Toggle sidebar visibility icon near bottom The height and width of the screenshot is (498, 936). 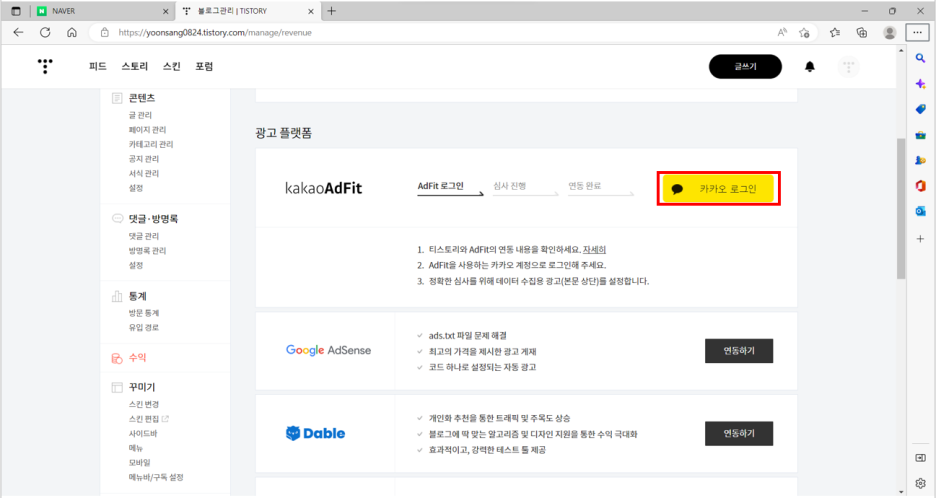point(920,457)
